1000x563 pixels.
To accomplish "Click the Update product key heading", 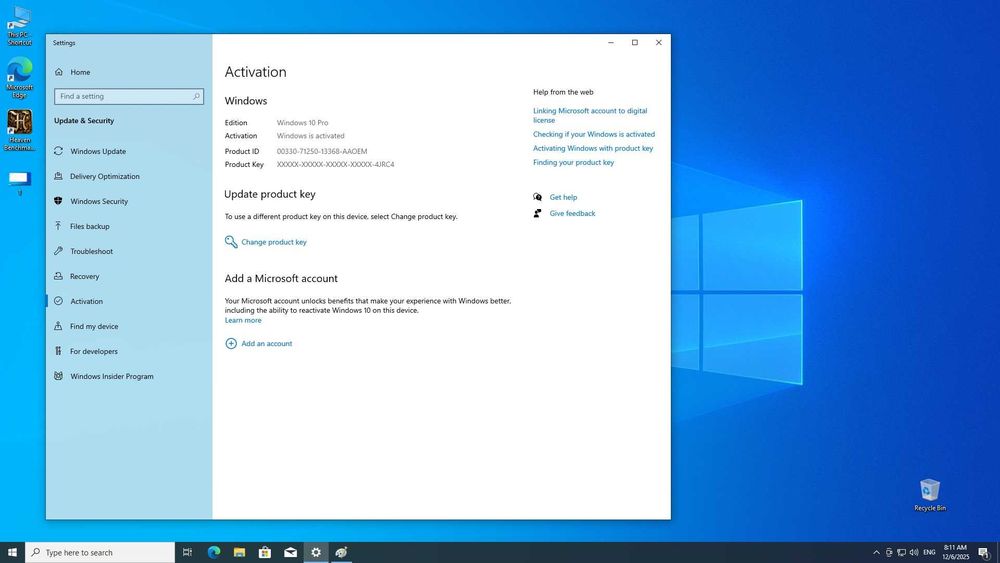I will [x=270, y=194].
